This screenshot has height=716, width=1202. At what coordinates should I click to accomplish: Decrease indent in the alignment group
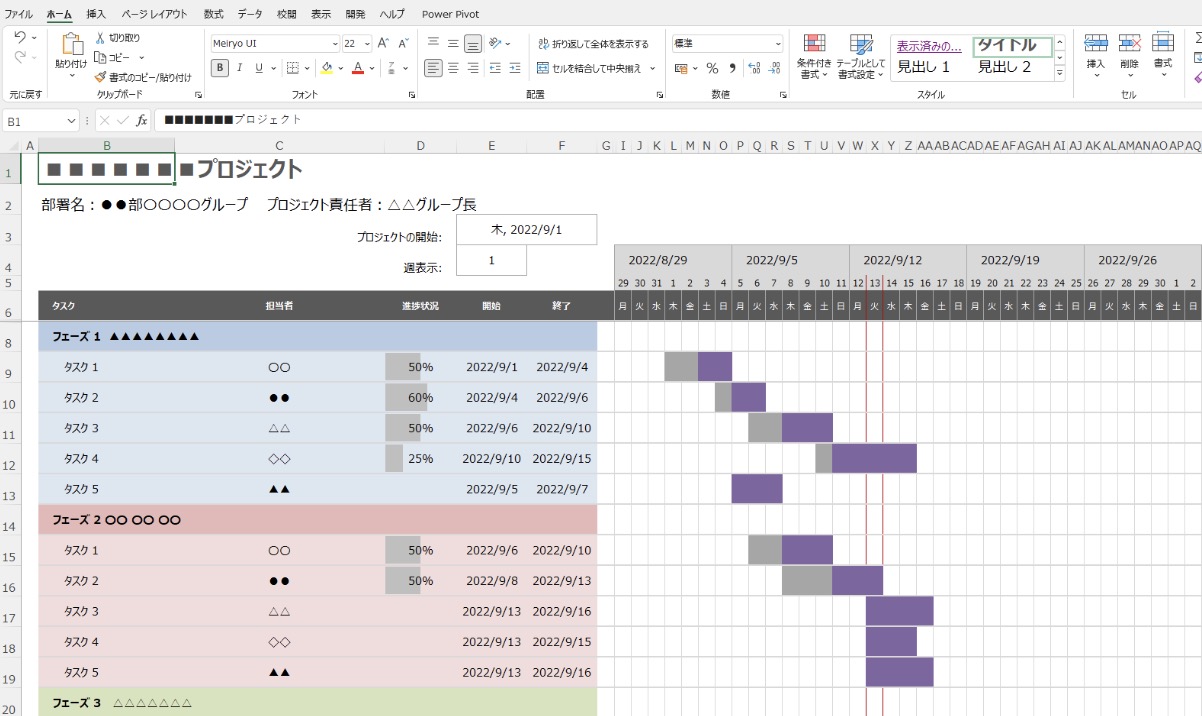coord(497,68)
